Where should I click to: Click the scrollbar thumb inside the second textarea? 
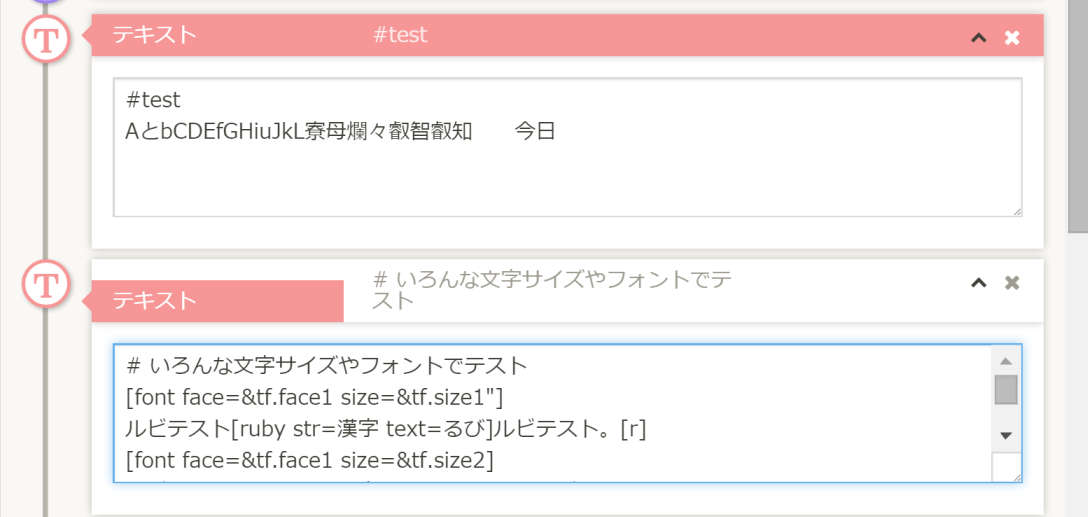pos(1006,389)
